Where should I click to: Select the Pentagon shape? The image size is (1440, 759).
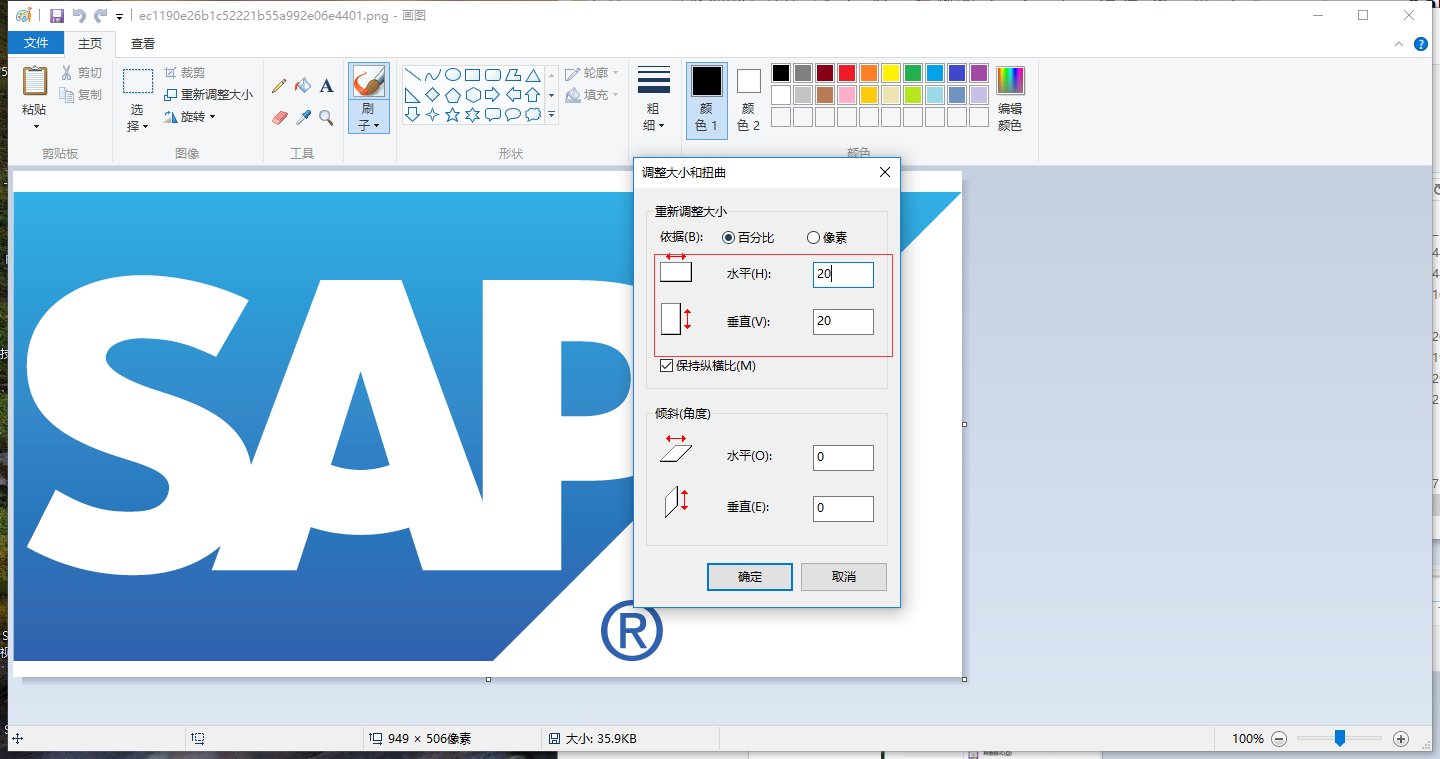452,95
